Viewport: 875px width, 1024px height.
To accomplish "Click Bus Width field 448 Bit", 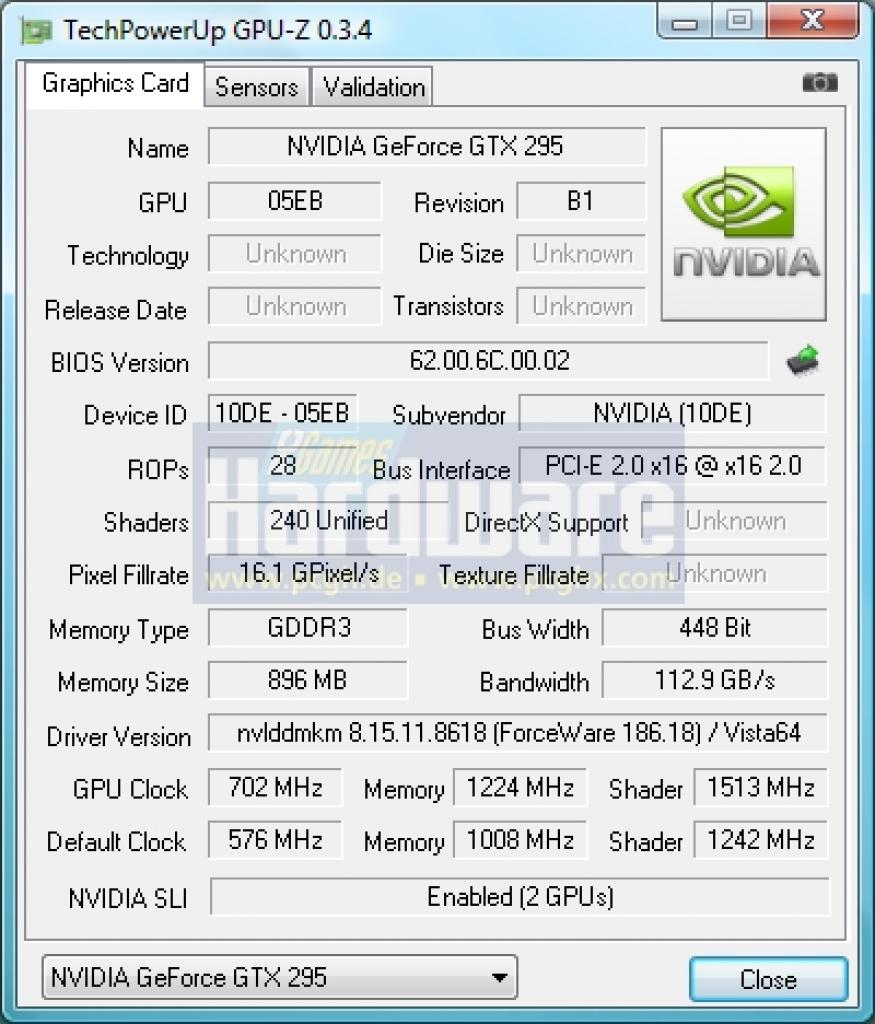I will (x=714, y=628).
